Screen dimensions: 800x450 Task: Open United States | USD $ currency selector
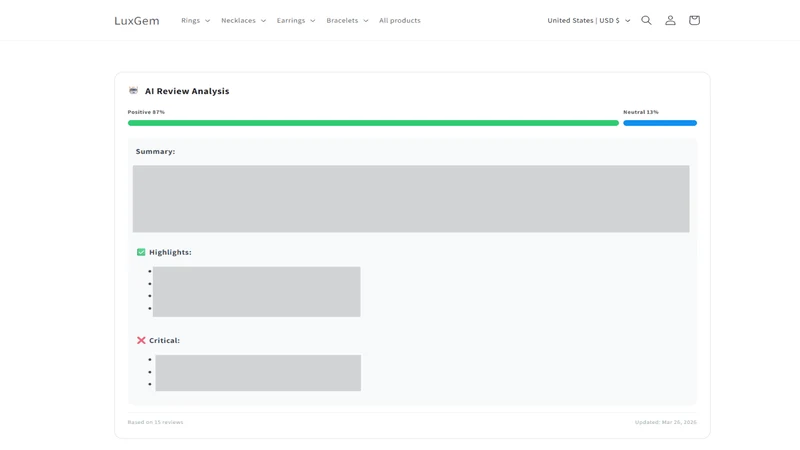589,20
